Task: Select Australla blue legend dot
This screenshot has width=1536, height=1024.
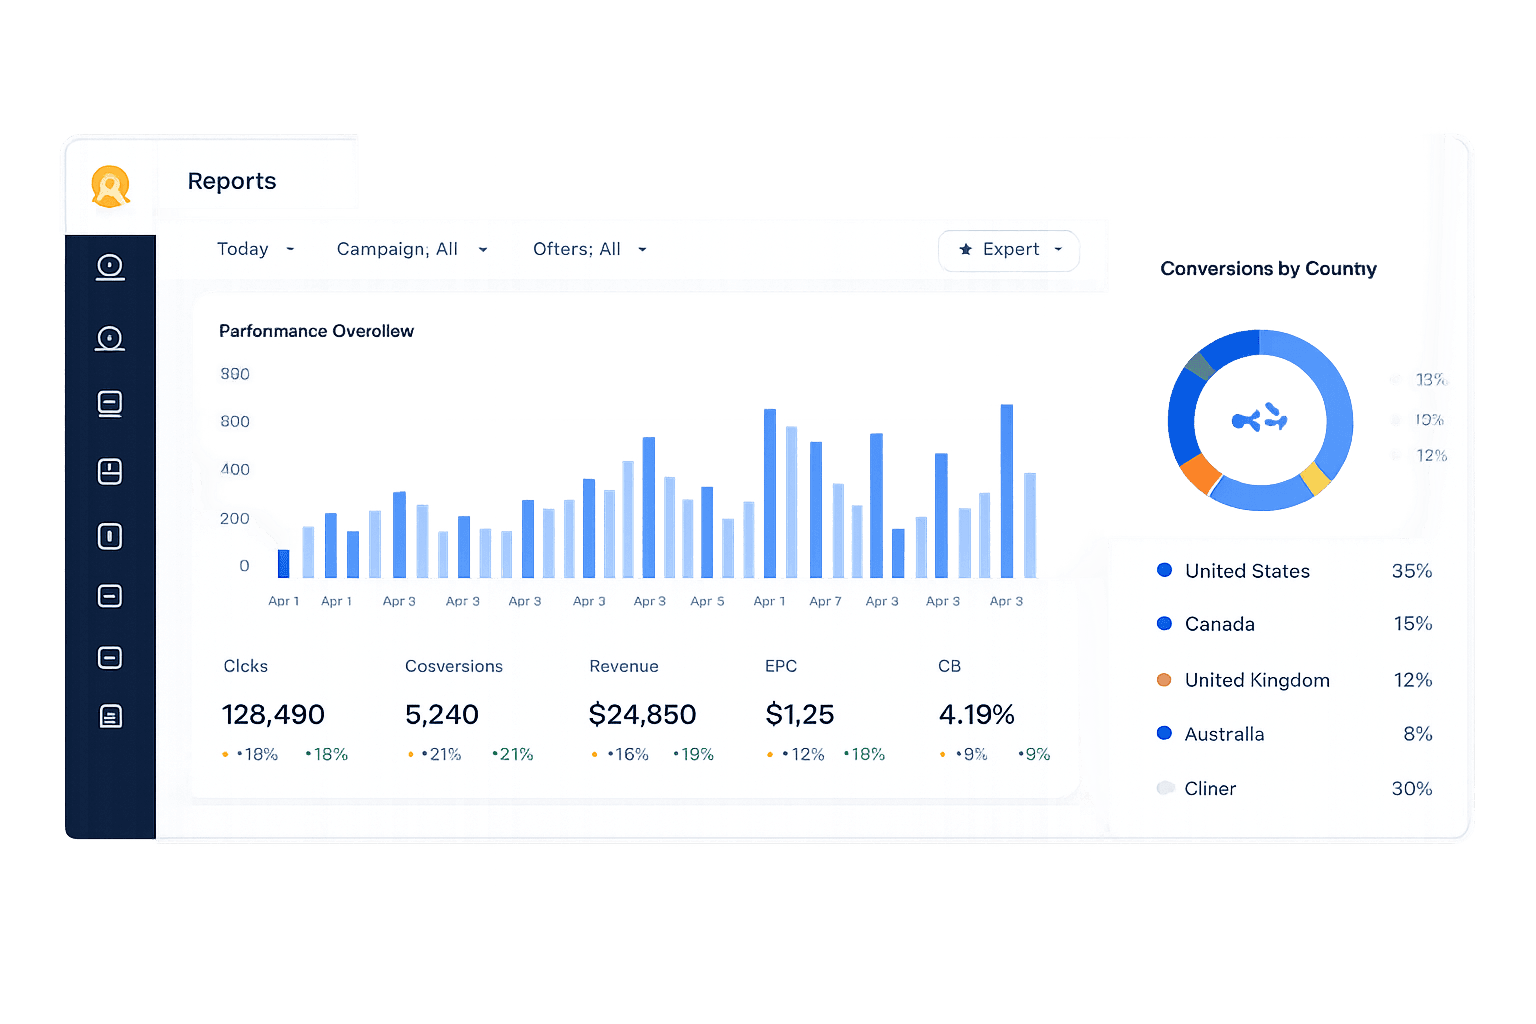Action: point(1164,733)
